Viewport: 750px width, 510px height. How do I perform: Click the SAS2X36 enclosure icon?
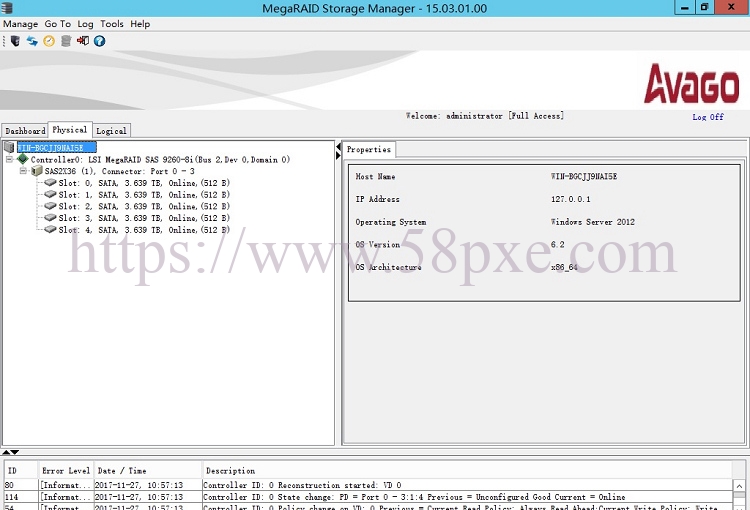(x=37, y=171)
